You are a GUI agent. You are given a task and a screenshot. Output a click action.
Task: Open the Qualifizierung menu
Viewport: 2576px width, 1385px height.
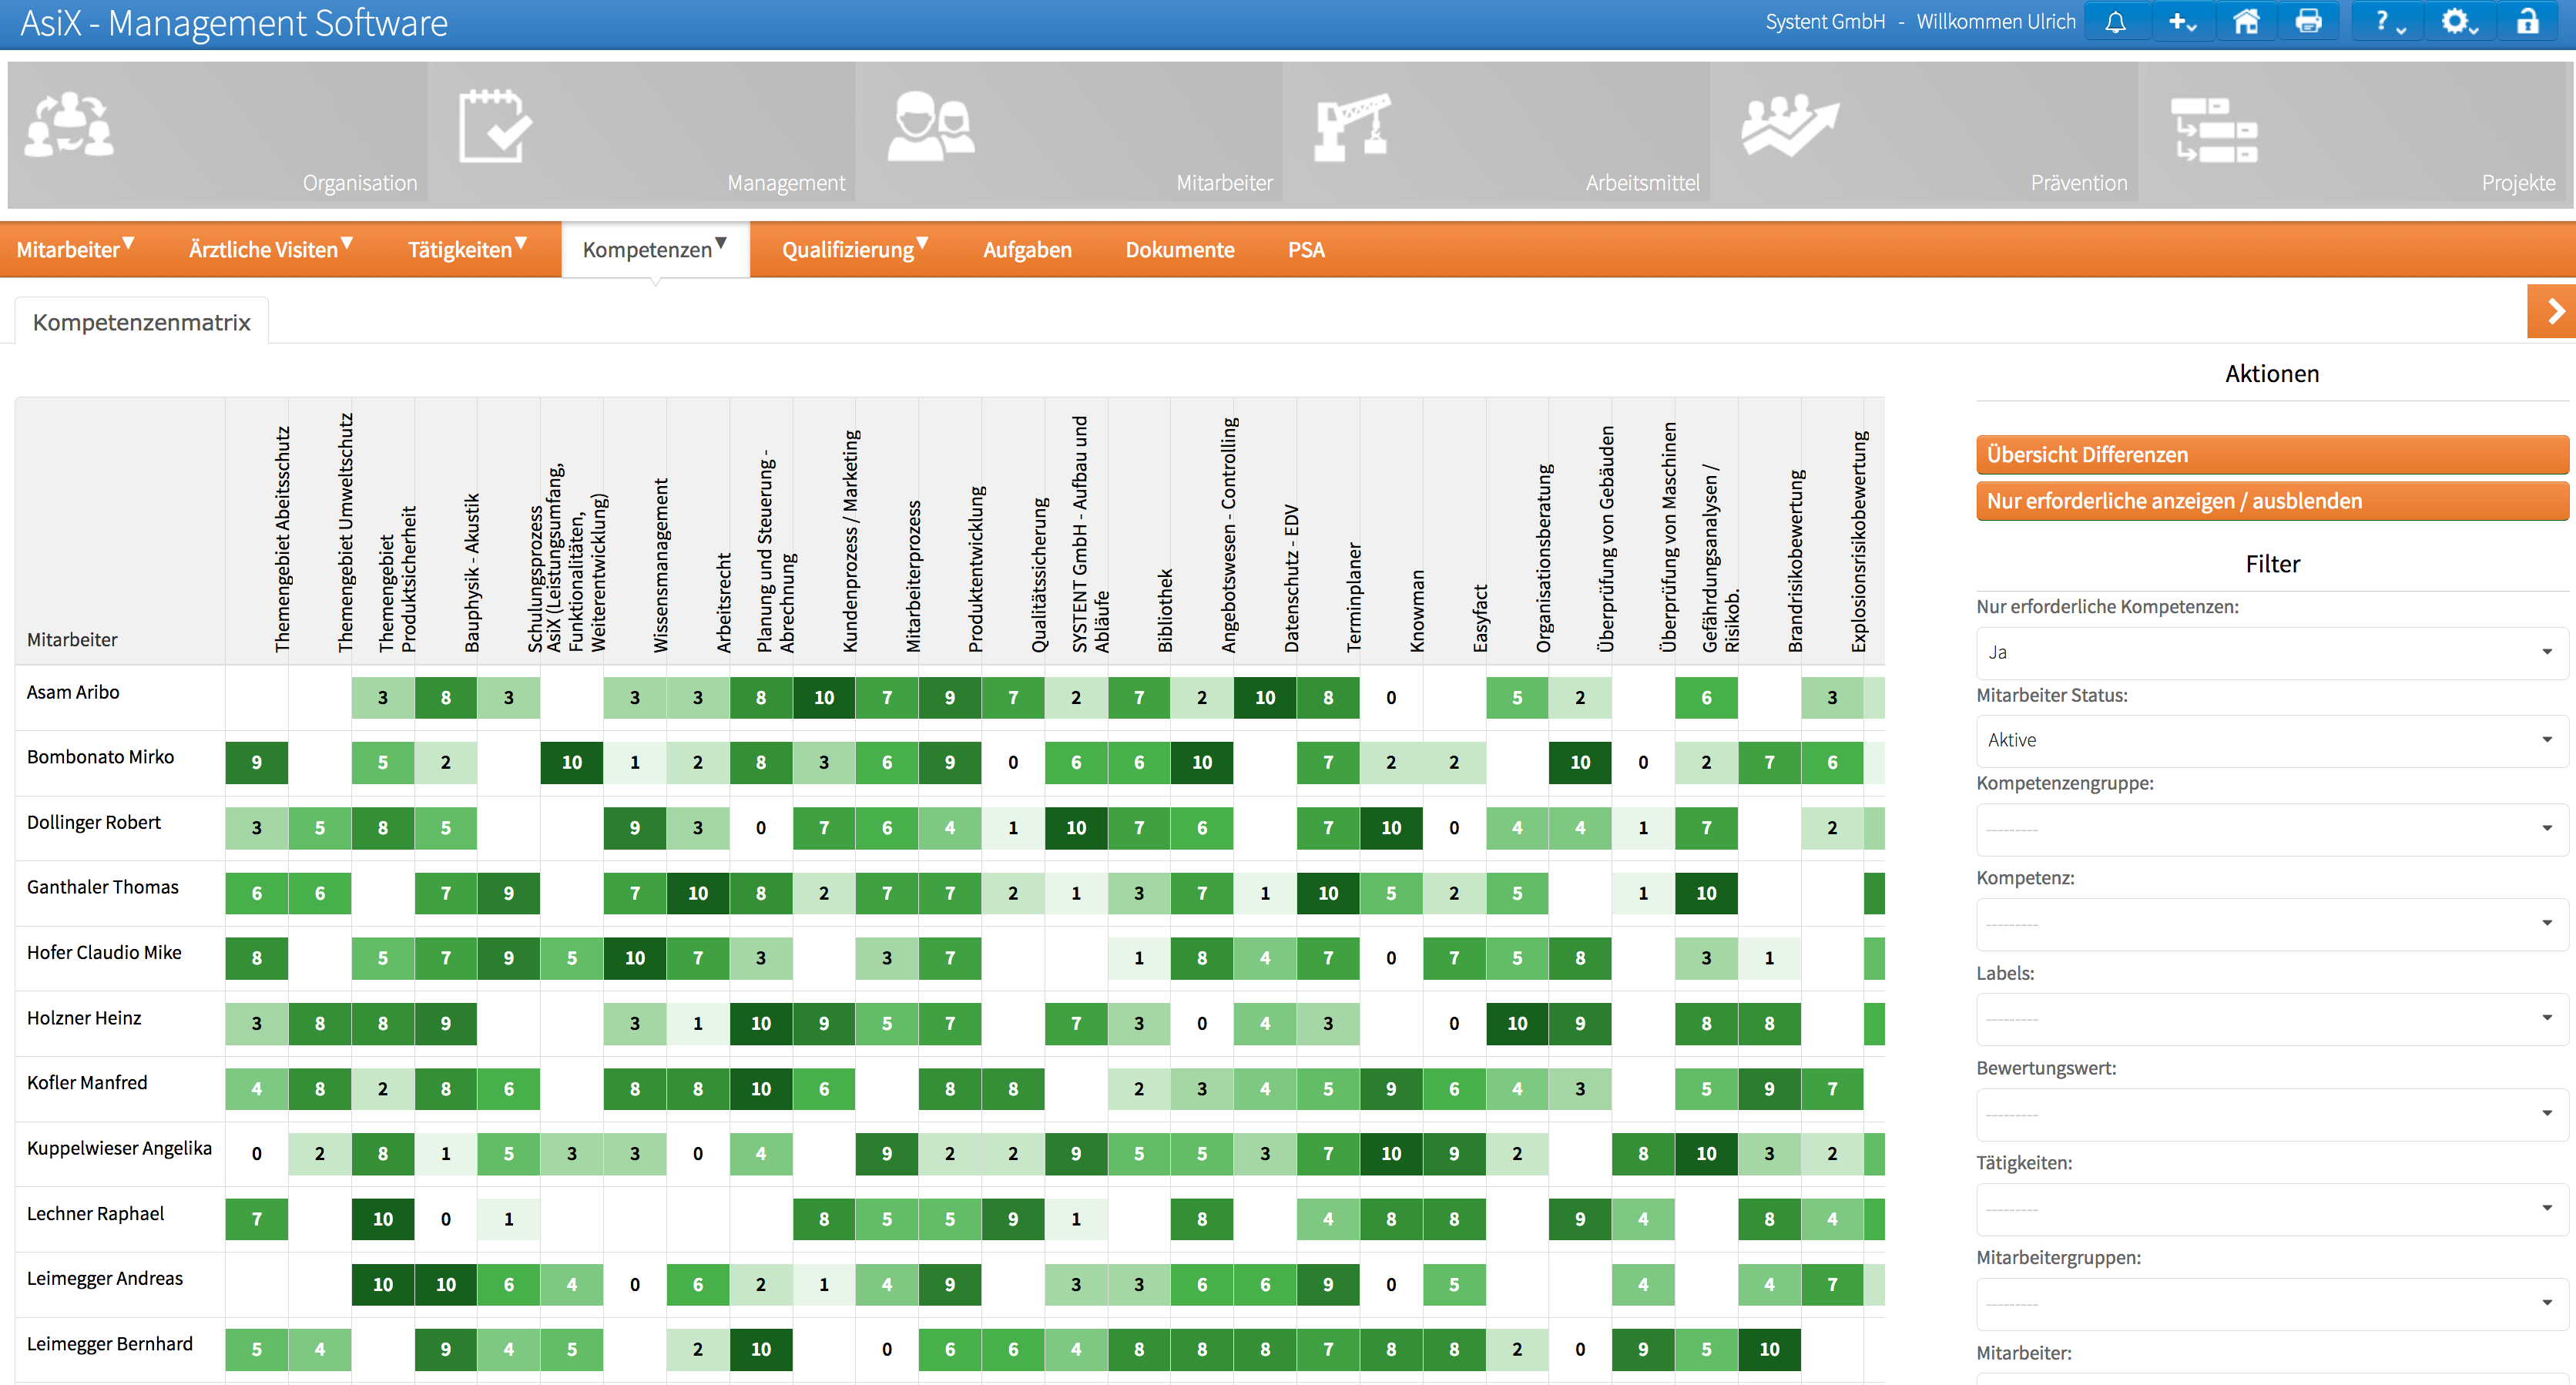[x=855, y=250]
